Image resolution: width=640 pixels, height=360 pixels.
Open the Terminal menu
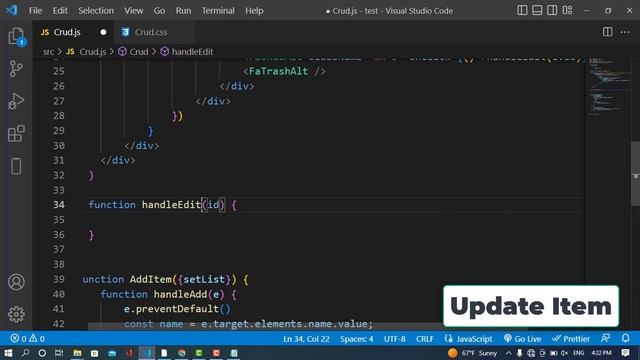218,11
